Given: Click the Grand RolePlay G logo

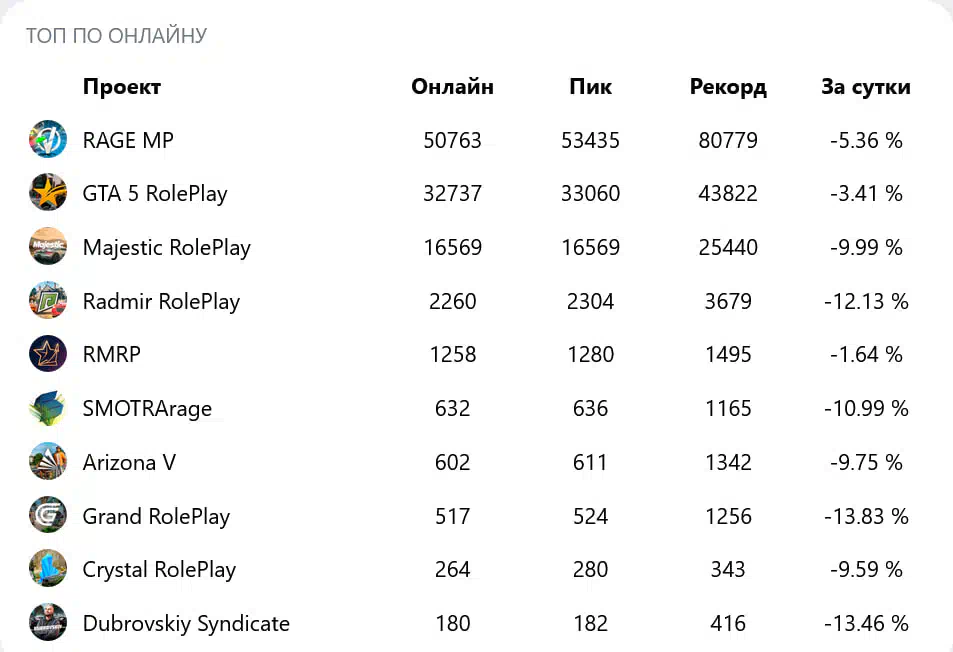Looking at the screenshot, I should (48, 515).
